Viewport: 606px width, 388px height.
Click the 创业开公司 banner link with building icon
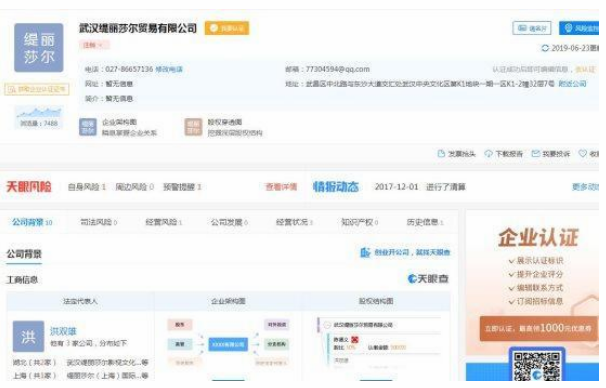[405, 253]
